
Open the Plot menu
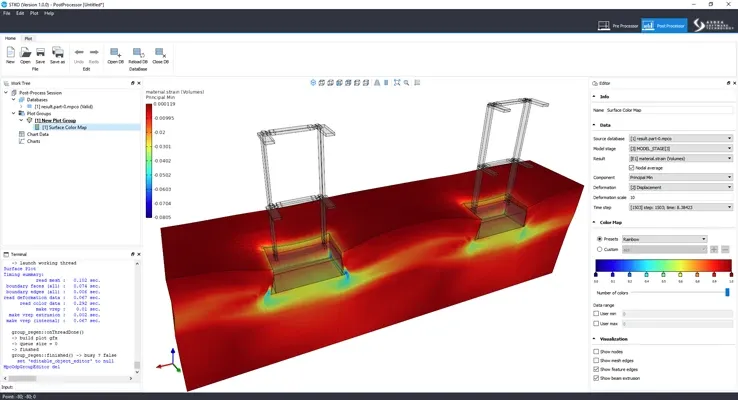tap(34, 13)
